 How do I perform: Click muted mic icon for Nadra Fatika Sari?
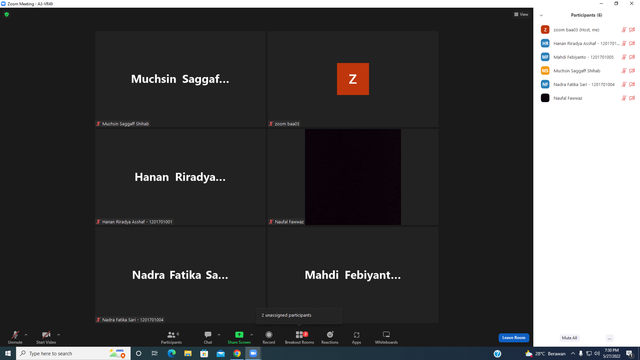[624, 84]
